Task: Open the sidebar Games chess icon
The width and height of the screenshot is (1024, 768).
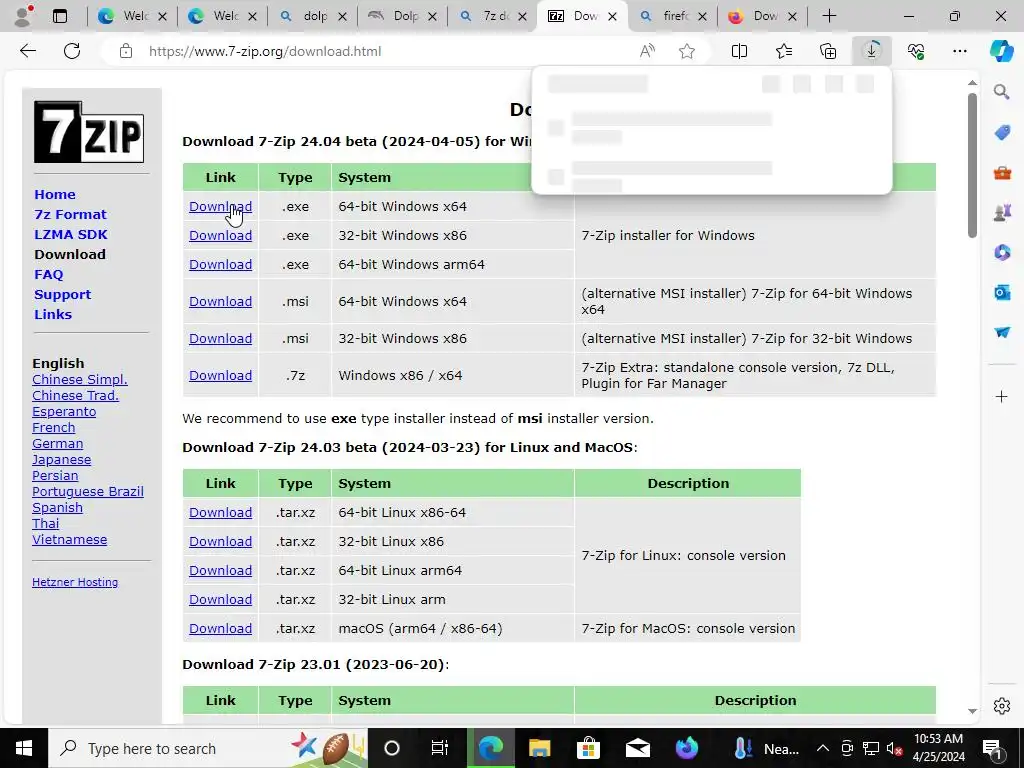Action: click(x=1002, y=212)
